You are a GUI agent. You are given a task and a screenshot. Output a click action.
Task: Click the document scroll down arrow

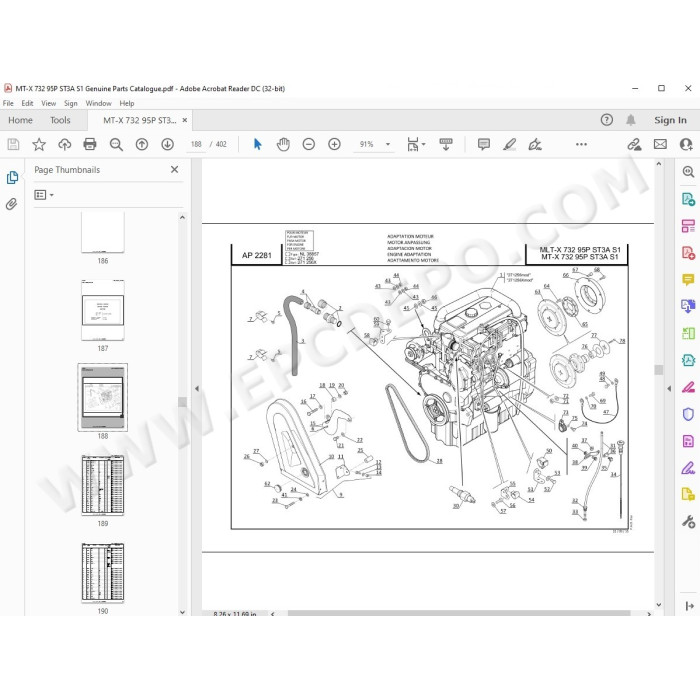pos(659,605)
